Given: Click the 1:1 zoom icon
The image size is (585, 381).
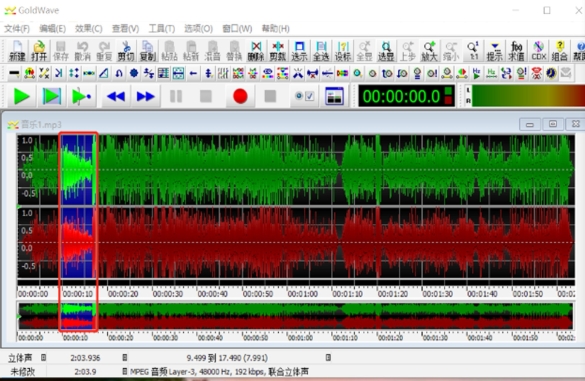Looking at the screenshot, I should tap(473, 51).
